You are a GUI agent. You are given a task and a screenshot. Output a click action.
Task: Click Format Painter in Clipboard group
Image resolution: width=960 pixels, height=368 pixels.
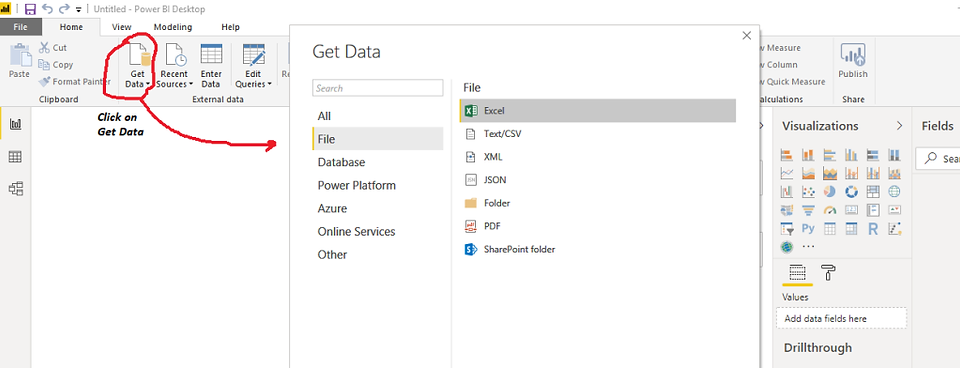point(74,81)
